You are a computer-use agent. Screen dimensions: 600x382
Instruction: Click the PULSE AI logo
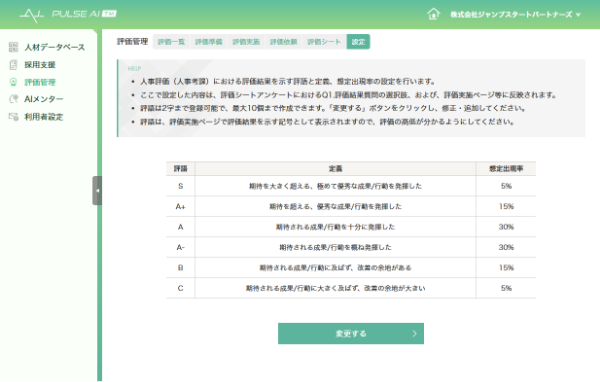point(68,14)
